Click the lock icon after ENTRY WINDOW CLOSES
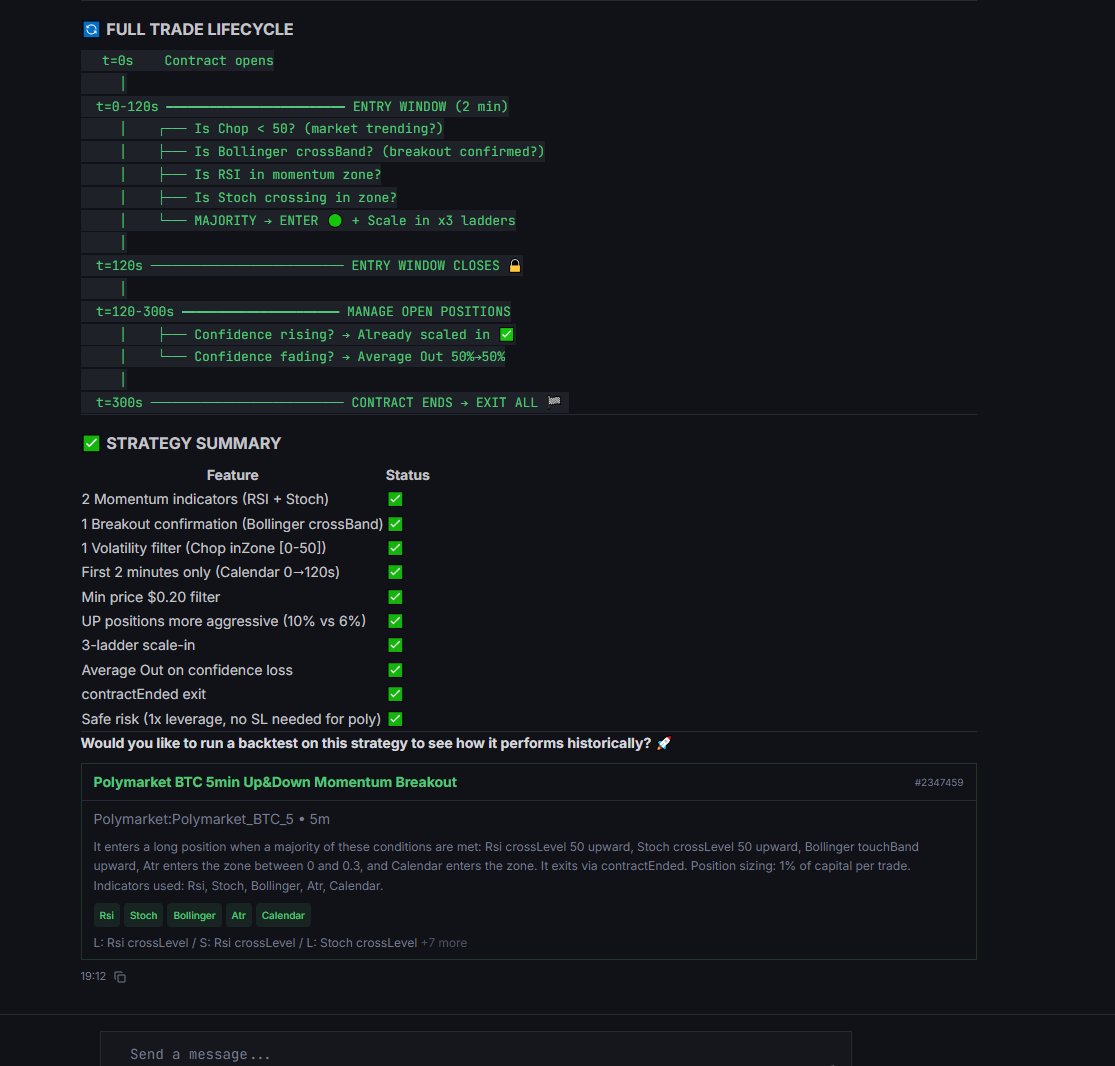The height and width of the screenshot is (1066, 1115). tap(515, 265)
